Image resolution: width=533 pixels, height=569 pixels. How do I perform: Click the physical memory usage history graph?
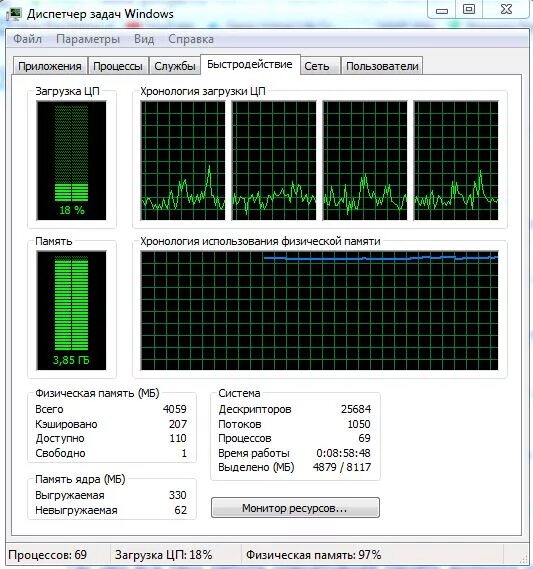coord(319,310)
